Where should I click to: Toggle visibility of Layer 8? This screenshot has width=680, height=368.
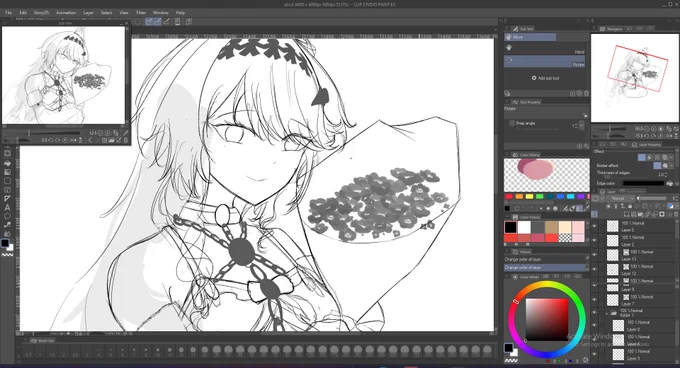point(595,326)
